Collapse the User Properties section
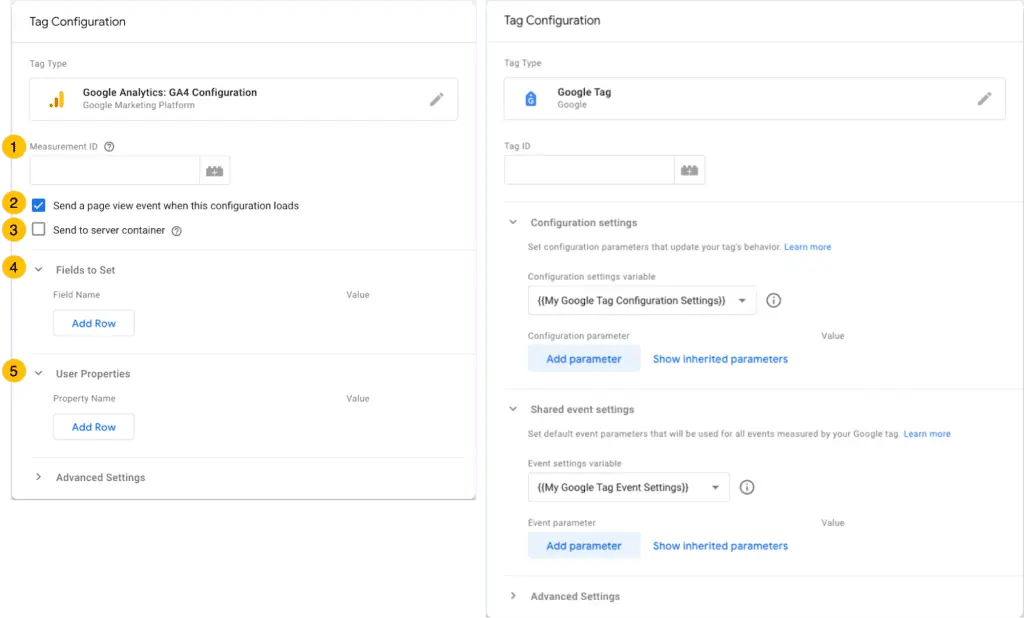 point(37,373)
